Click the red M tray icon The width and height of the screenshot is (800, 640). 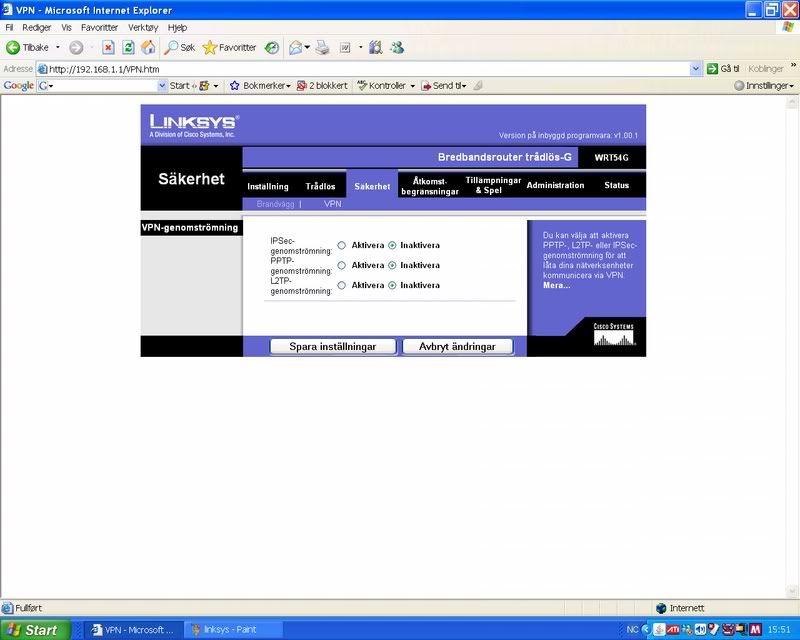click(x=756, y=629)
